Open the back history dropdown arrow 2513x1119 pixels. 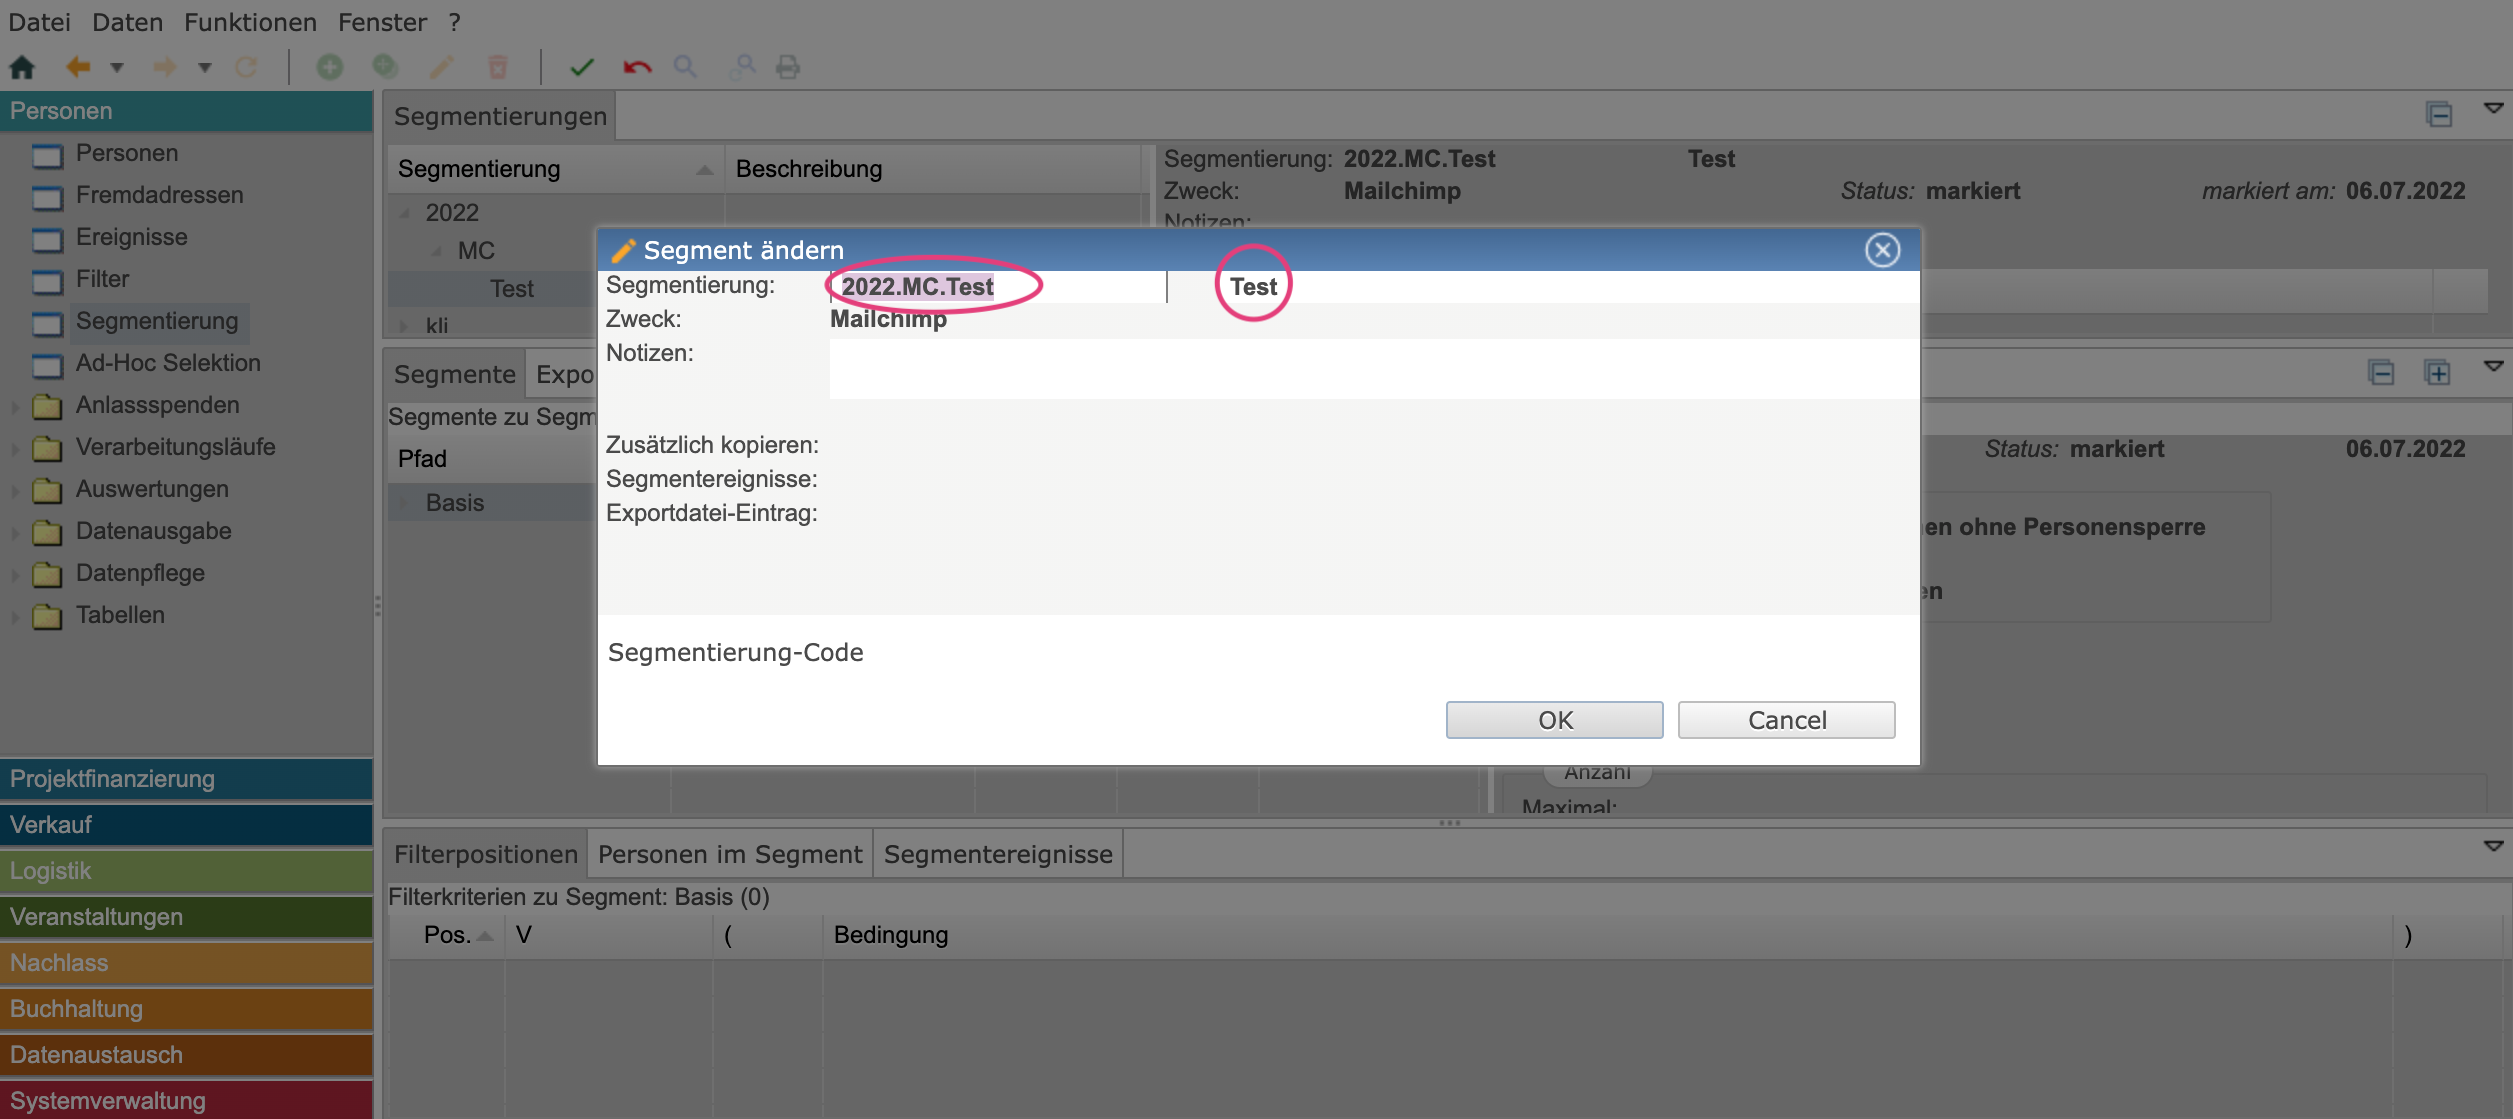pyautogui.click(x=117, y=67)
